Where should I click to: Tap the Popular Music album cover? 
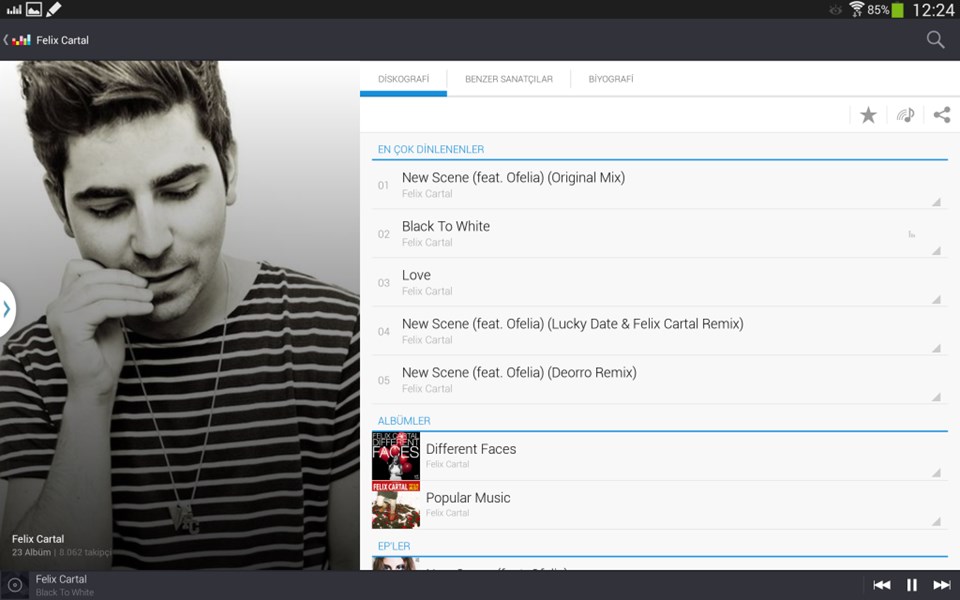point(396,505)
